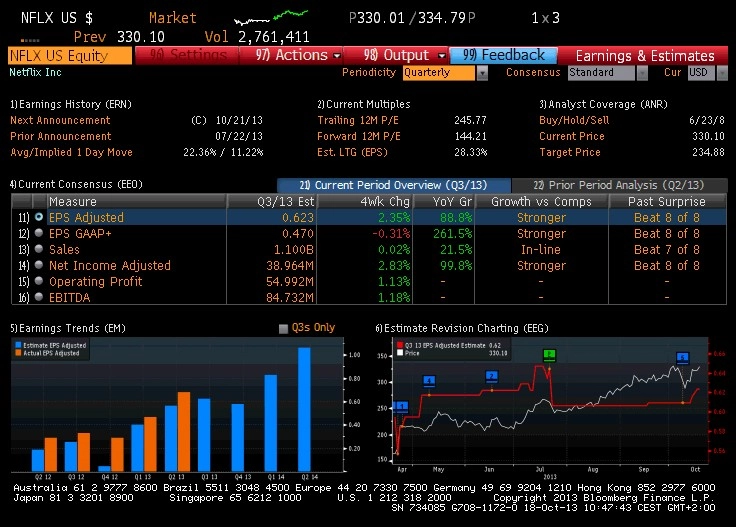Viewport: 736px width, 527px height.
Task: Click the Q4 12 orange actual EPS bar
Action: click(117, 454)
